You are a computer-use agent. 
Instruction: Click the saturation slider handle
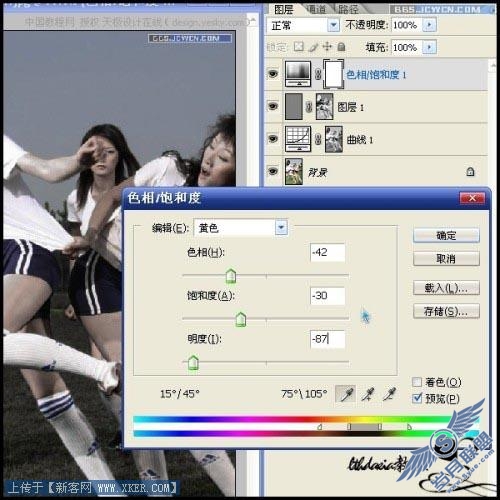pos(241,320)
